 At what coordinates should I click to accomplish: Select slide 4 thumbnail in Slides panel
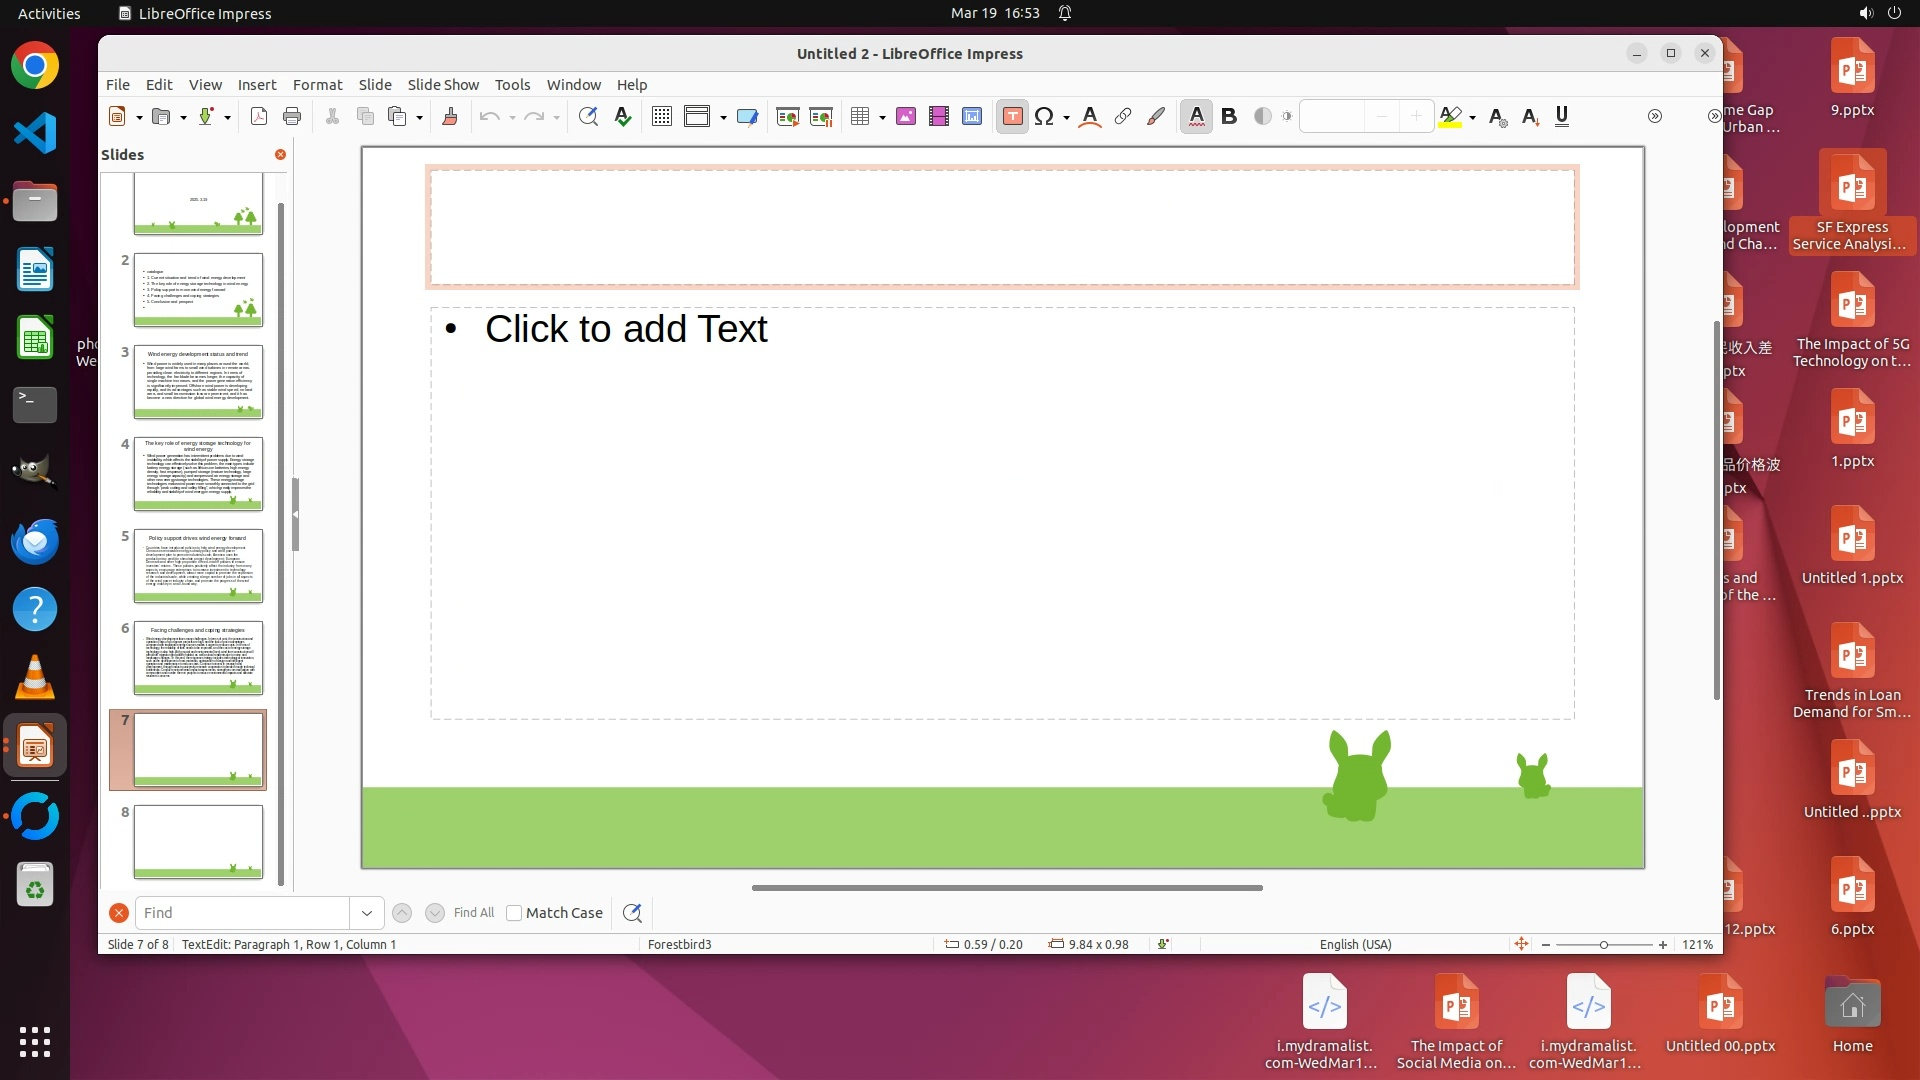[x=198, y=474]
